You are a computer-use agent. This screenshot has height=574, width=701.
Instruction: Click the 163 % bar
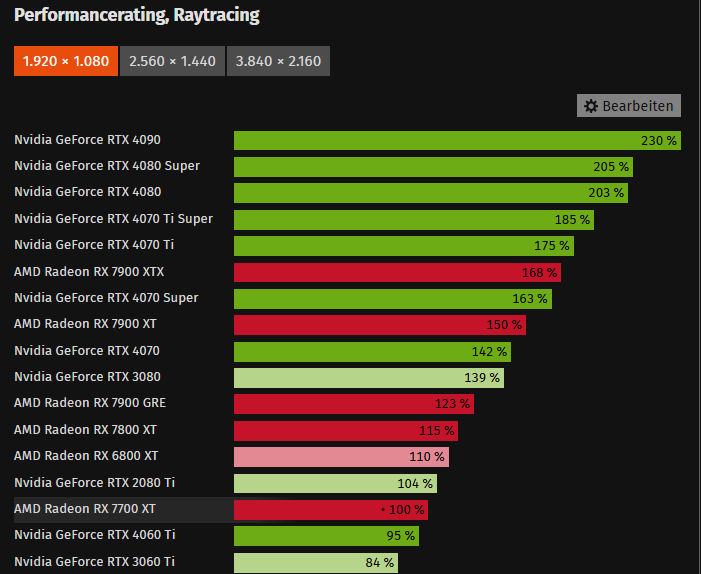[393, 299]
